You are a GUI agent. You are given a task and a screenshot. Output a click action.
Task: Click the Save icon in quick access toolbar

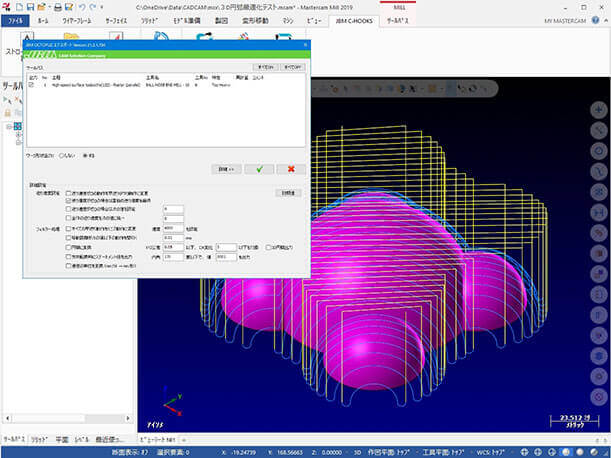(x=30, y=6)
